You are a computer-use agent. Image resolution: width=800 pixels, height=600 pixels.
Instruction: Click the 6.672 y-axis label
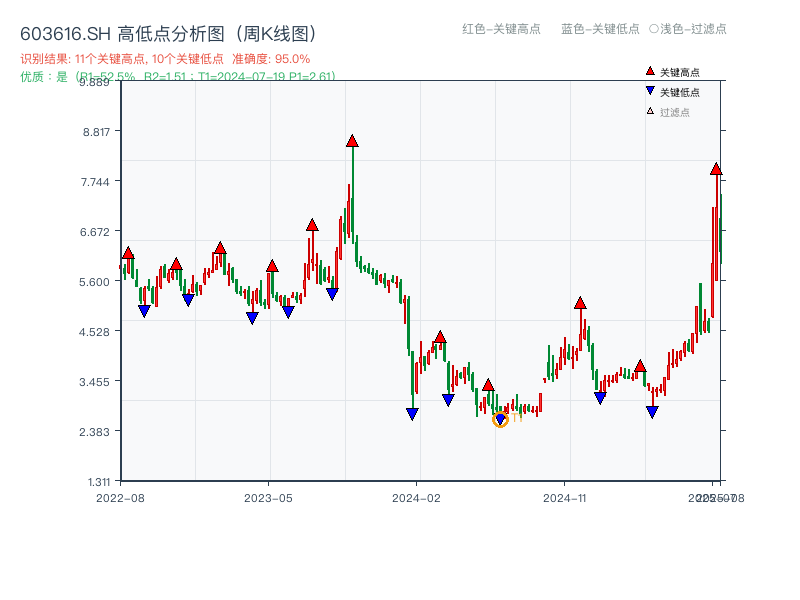(x=94, y=232)
